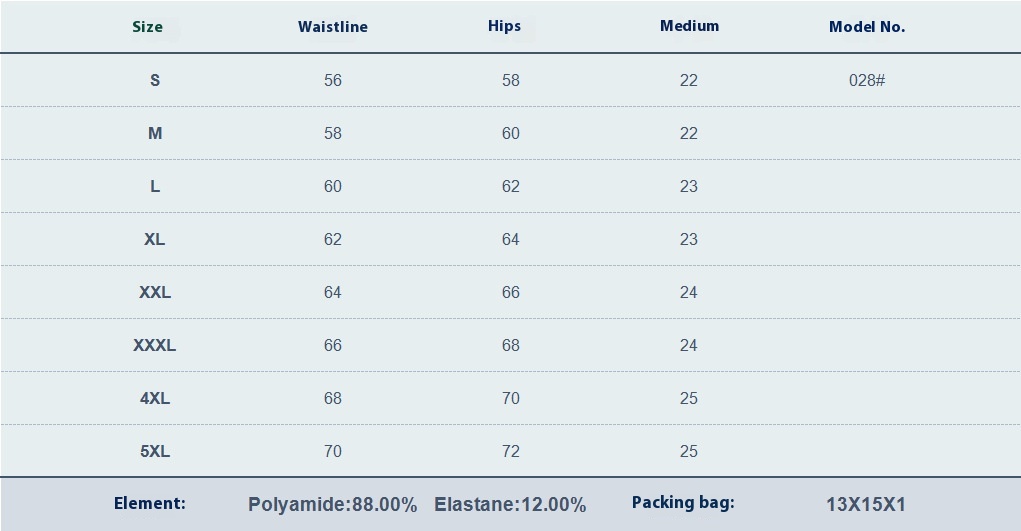Click the Waistline column header
The image size is (1021, 531).
[x=333, y=27]
